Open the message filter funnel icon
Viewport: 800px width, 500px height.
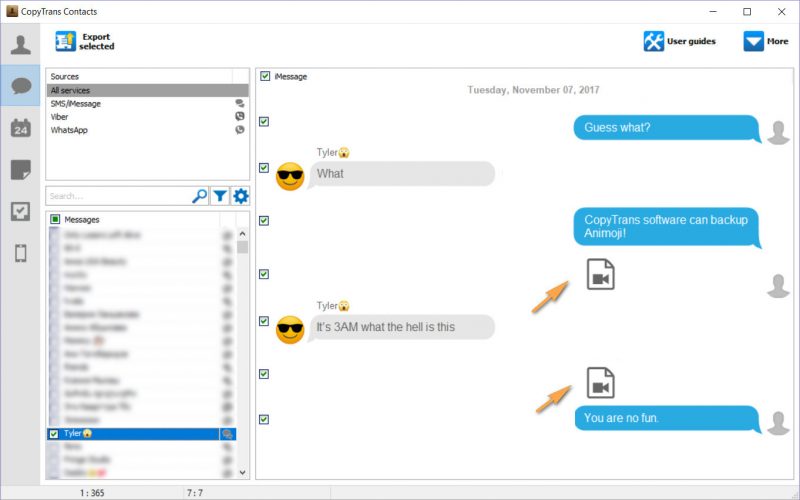(220, 196)
